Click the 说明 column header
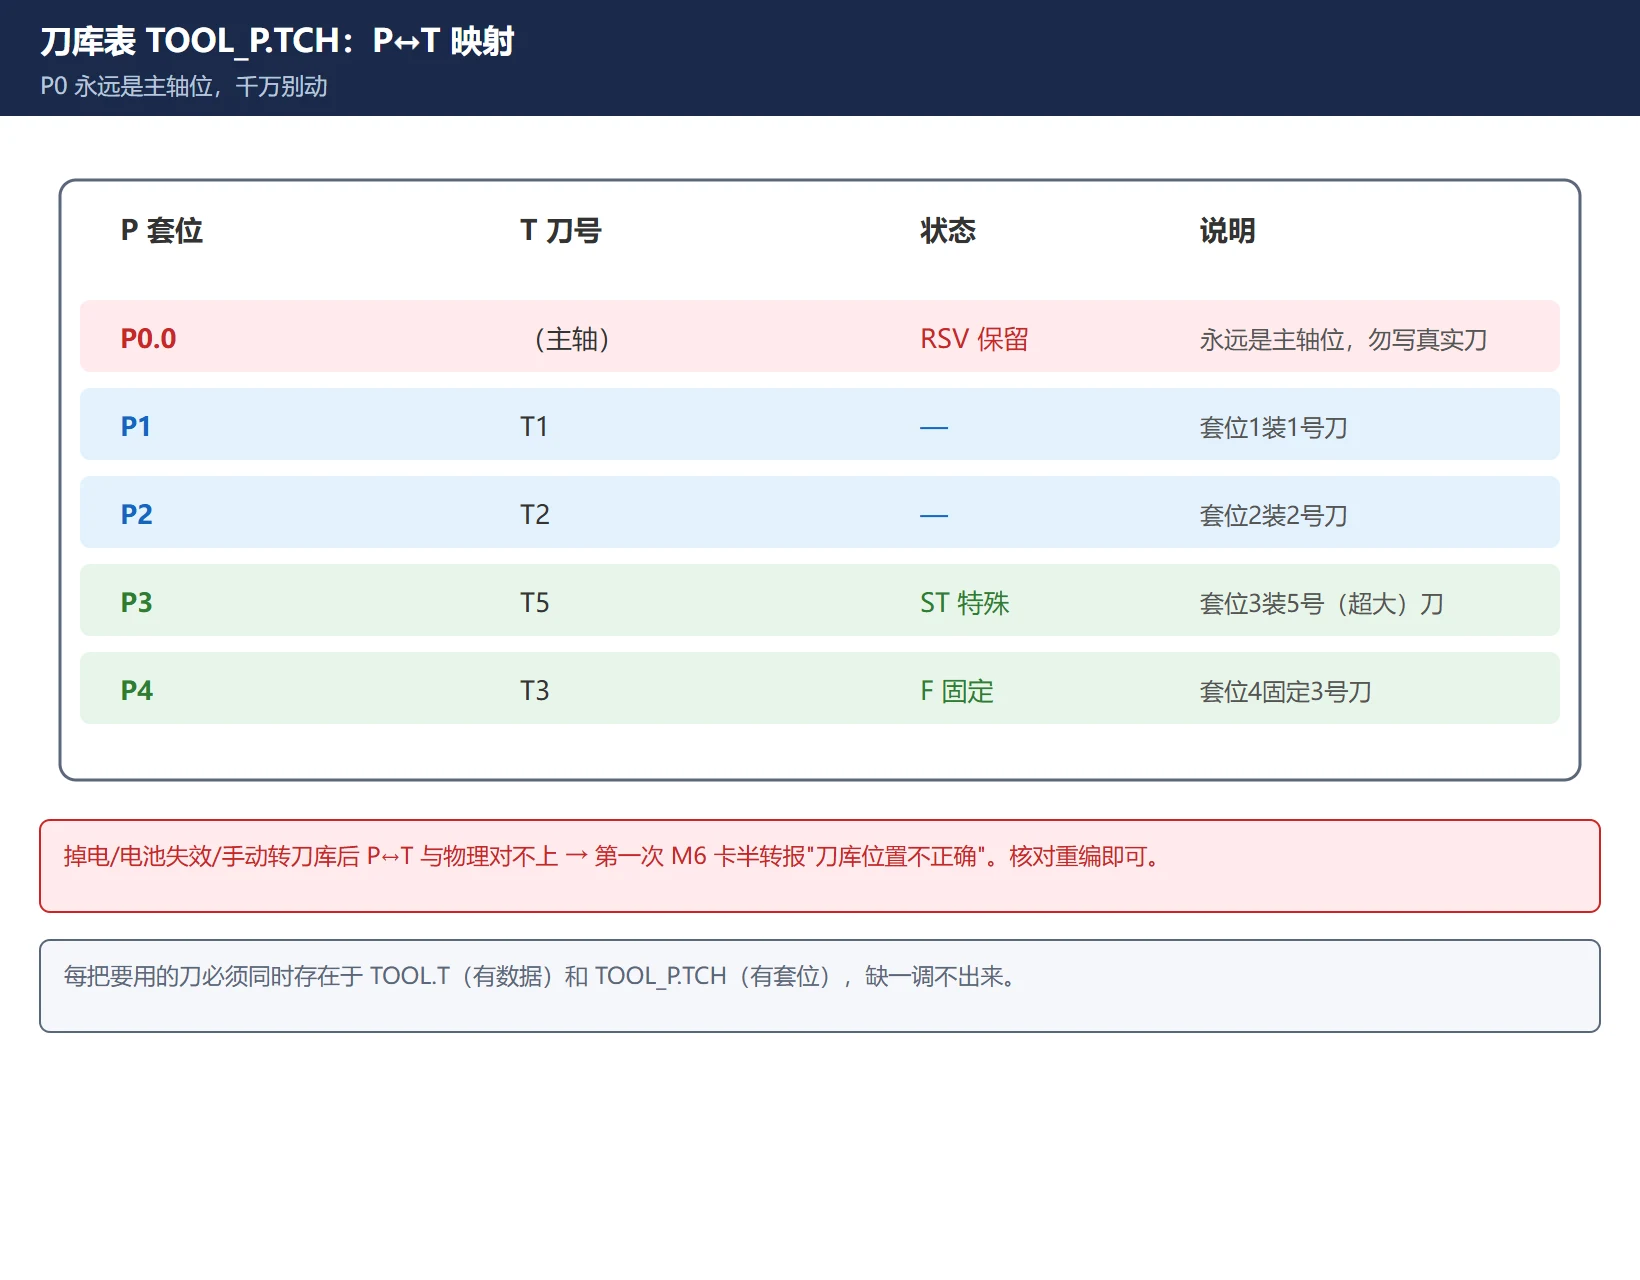 tap(1228, 231)
